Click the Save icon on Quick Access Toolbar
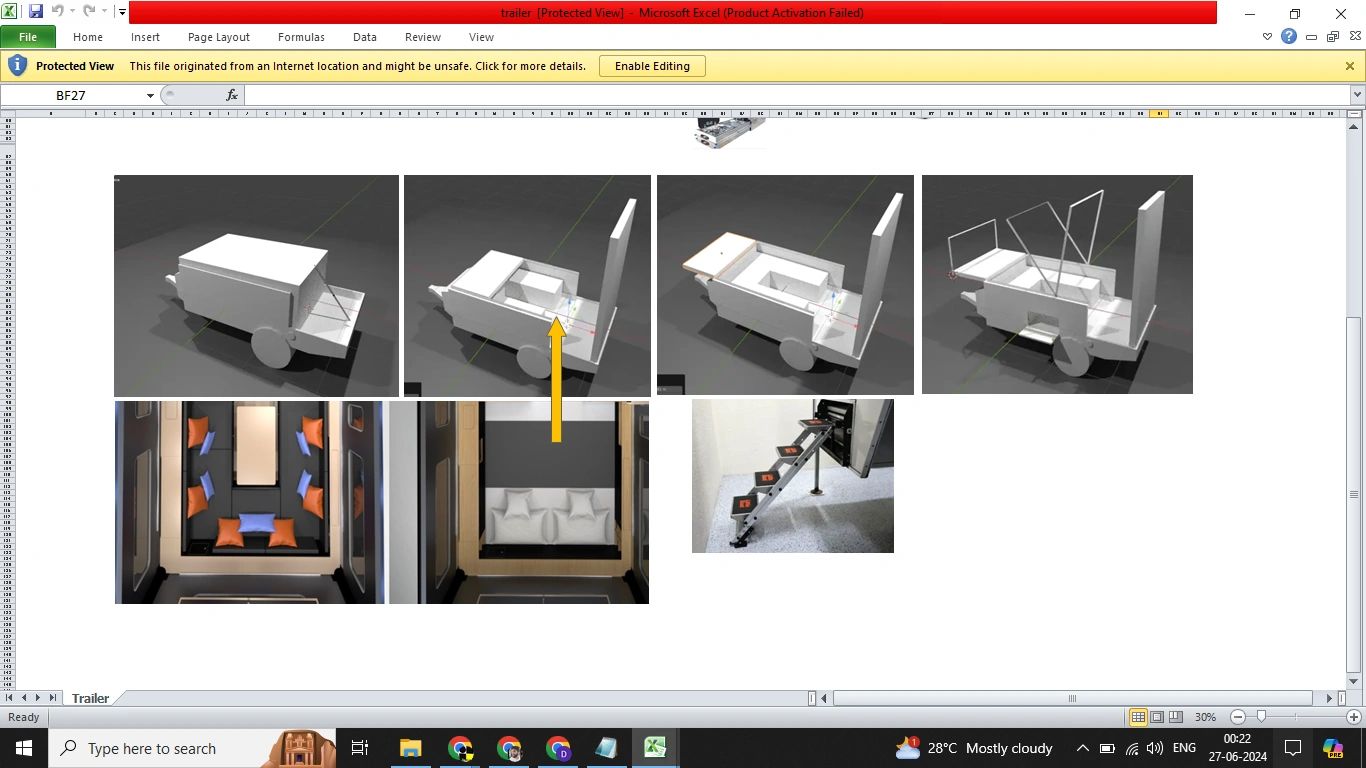The image size is (1366, 768). click(37, 11)
